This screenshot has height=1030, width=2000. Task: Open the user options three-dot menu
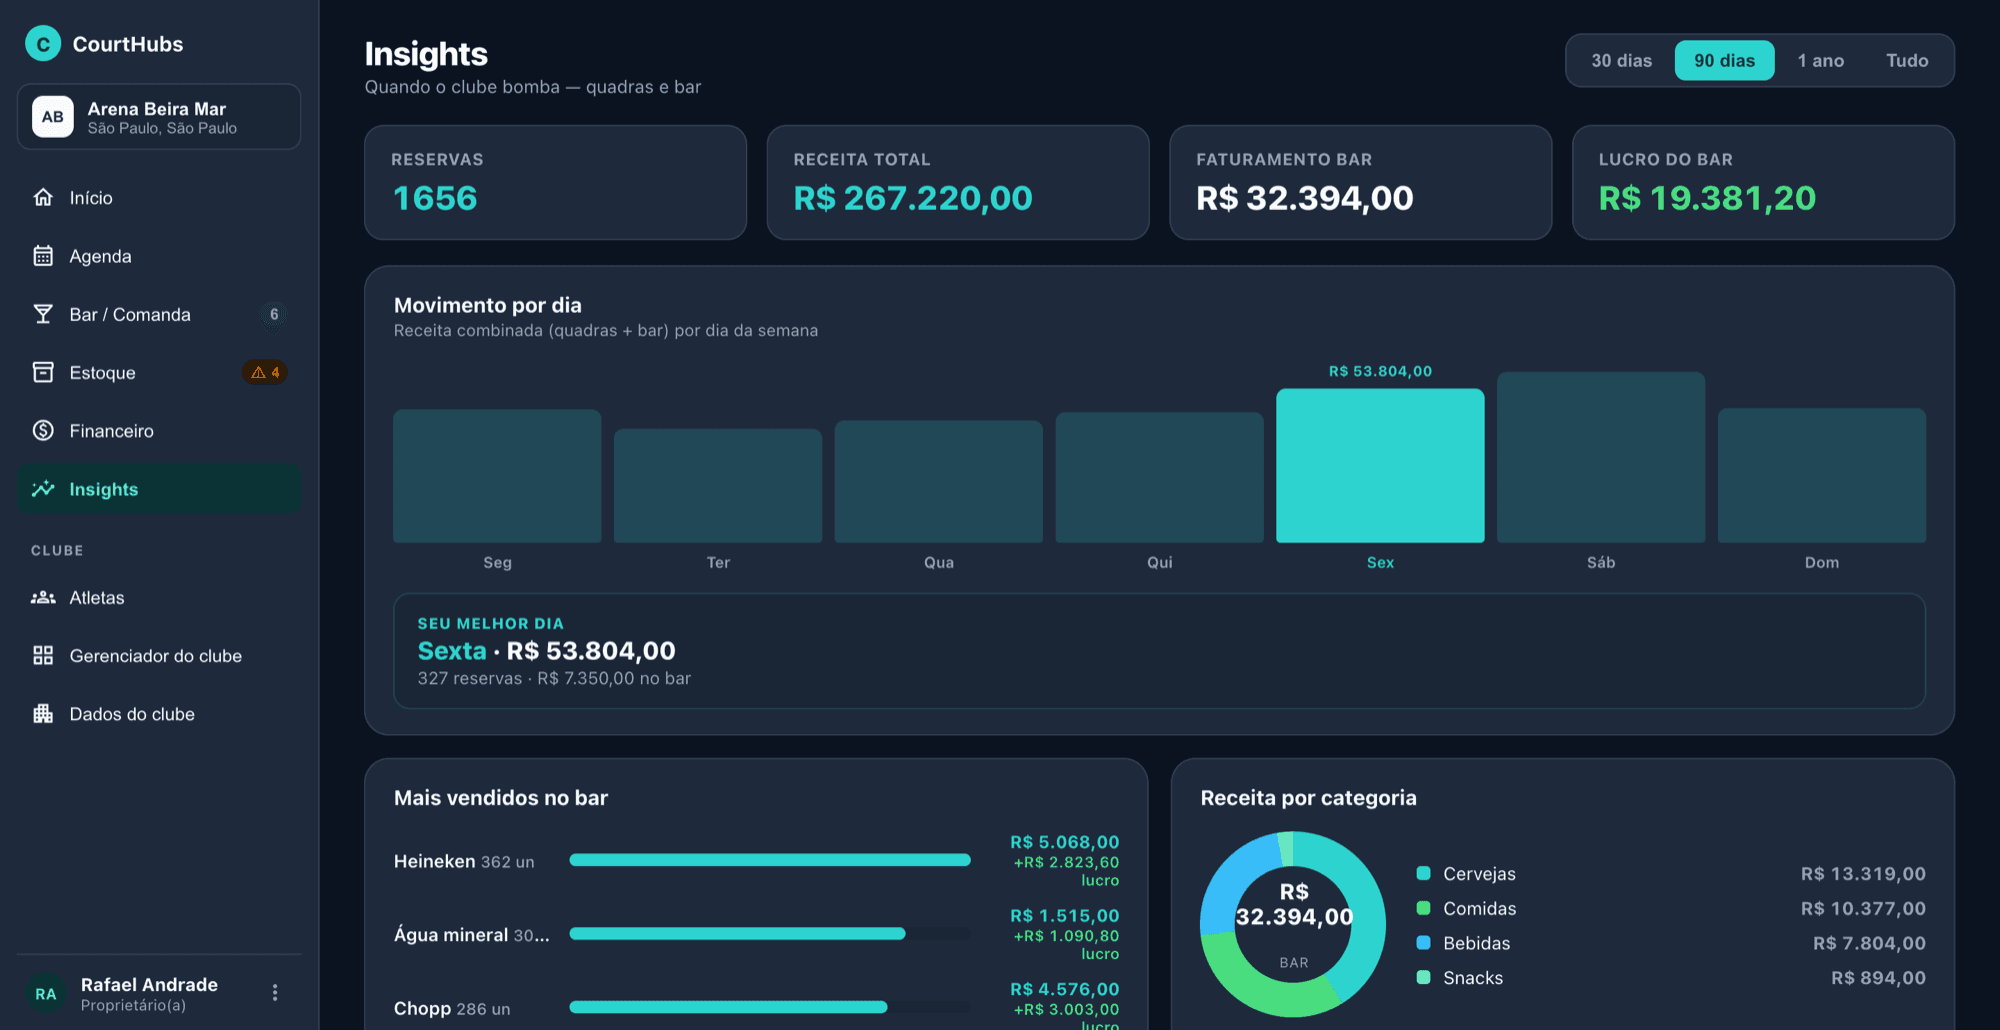(x=275, y=993)
